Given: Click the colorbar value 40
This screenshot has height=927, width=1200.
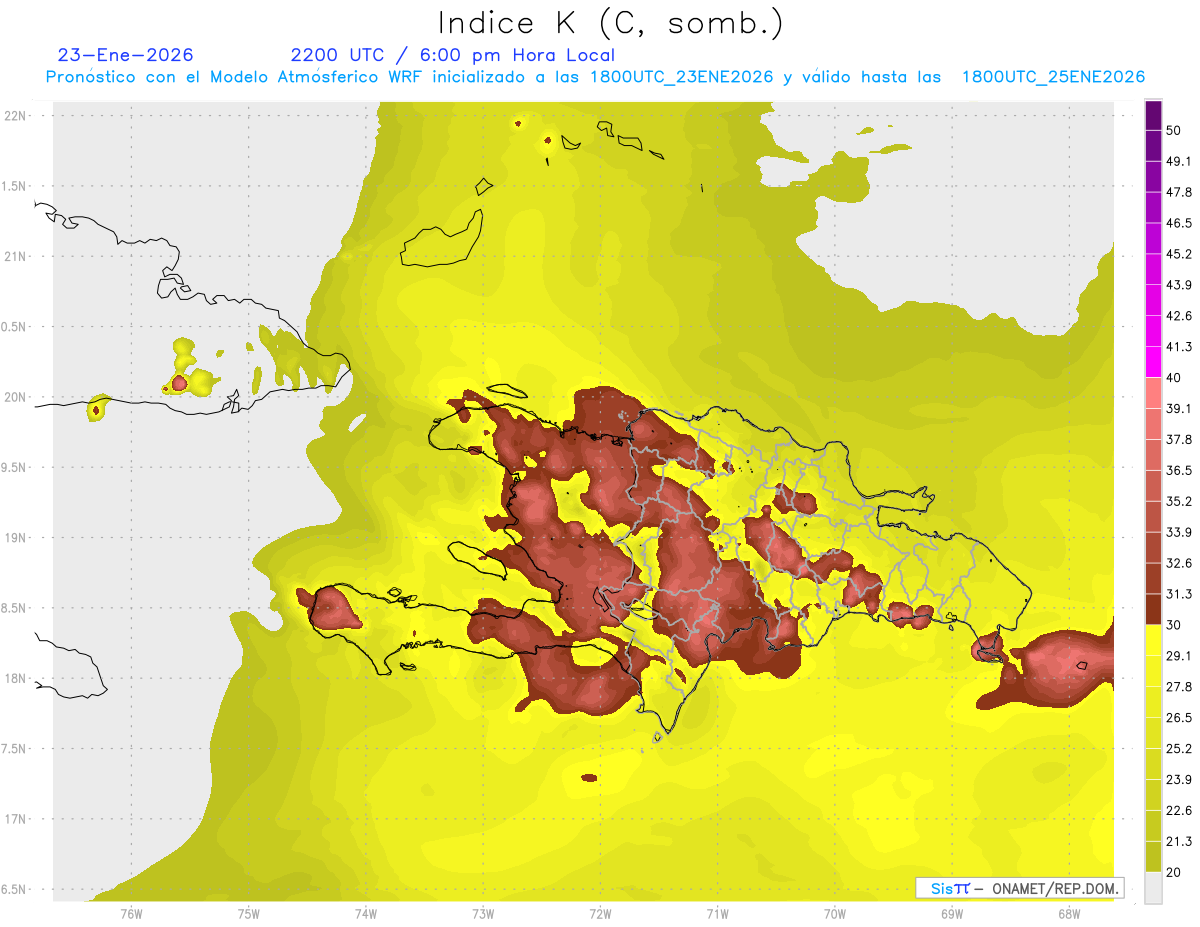Looking at the screenshot, I should (1174, 378).
